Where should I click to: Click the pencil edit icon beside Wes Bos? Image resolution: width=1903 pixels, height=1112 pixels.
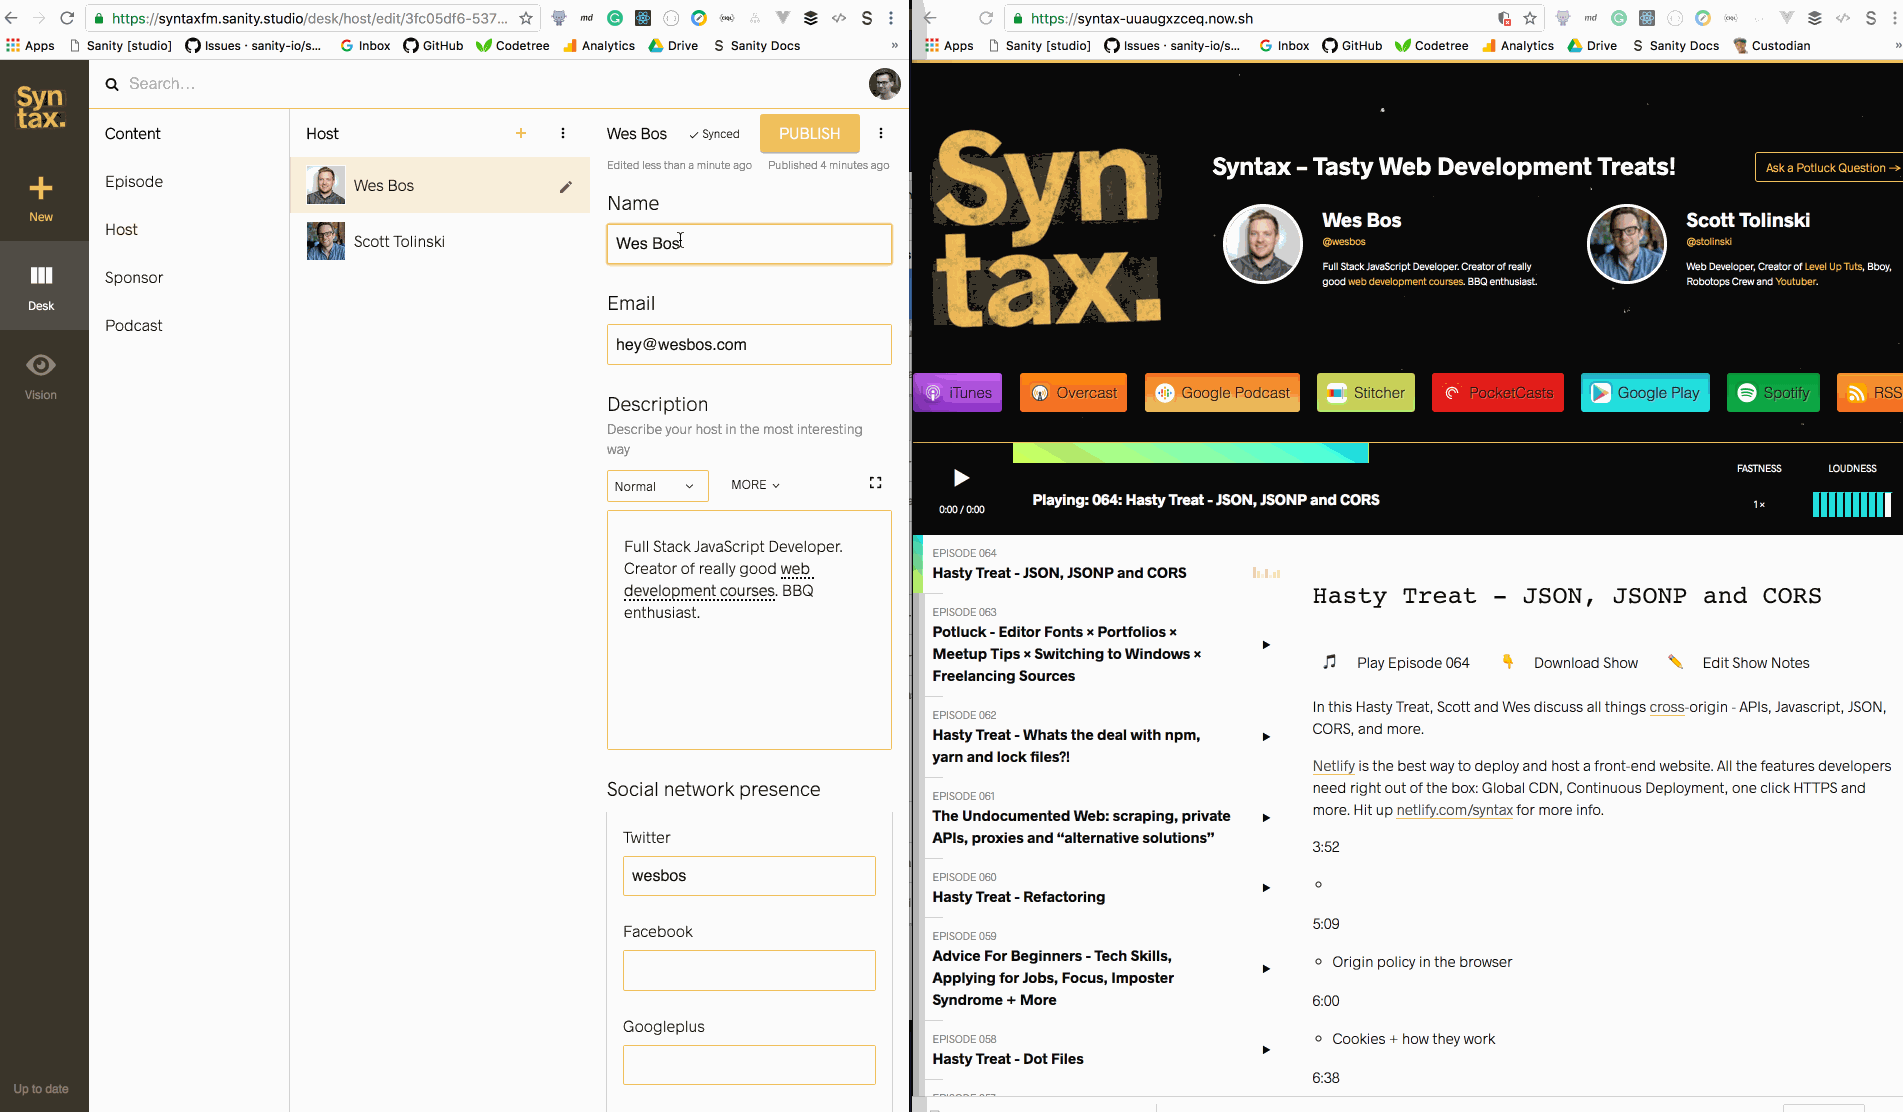coord(565,186)
